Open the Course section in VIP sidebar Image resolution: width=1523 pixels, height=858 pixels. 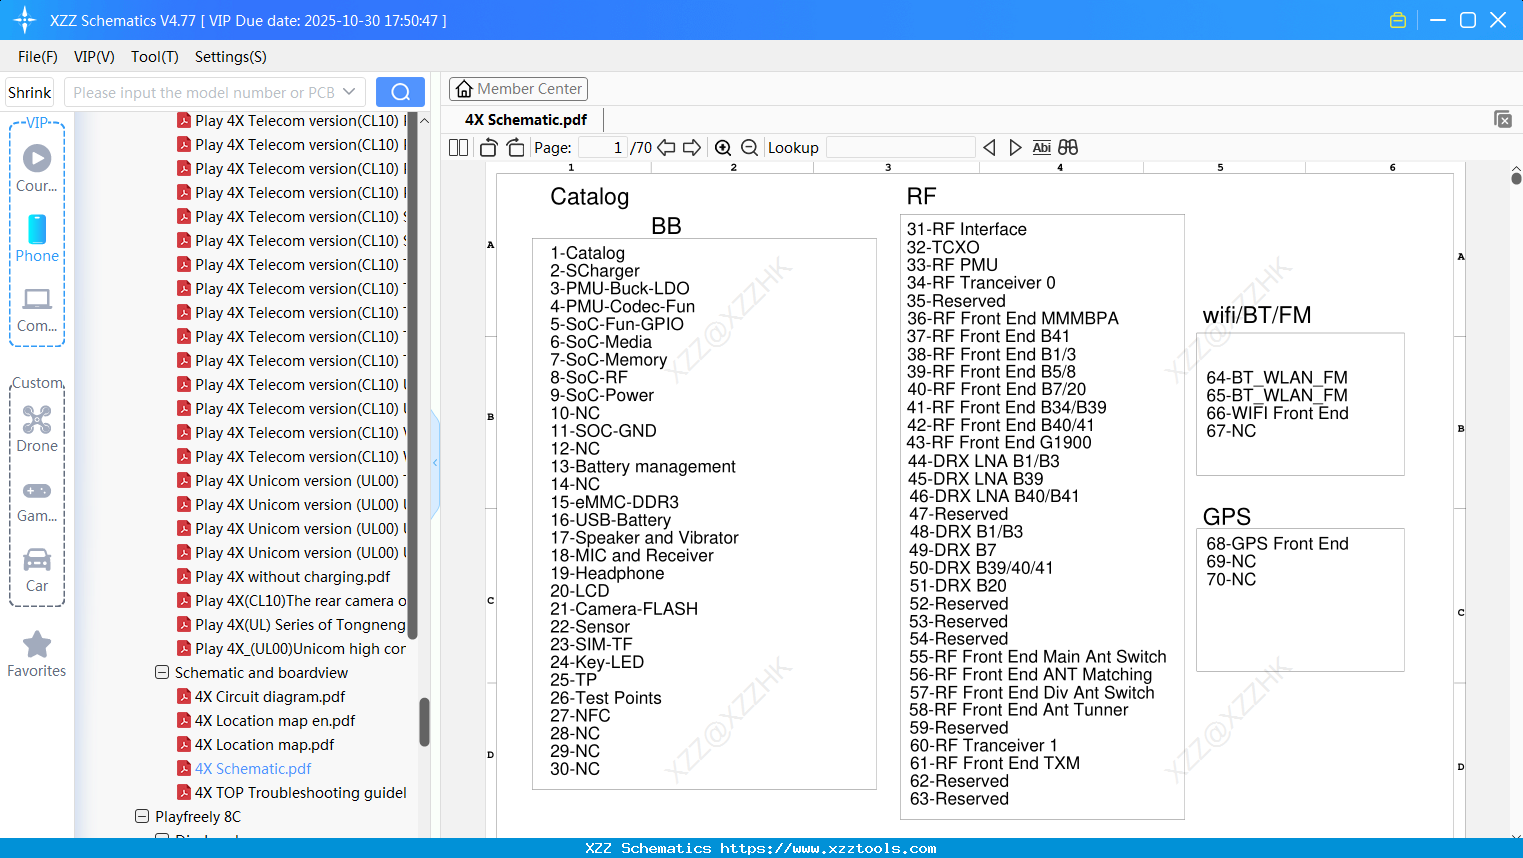click(37, 168)
